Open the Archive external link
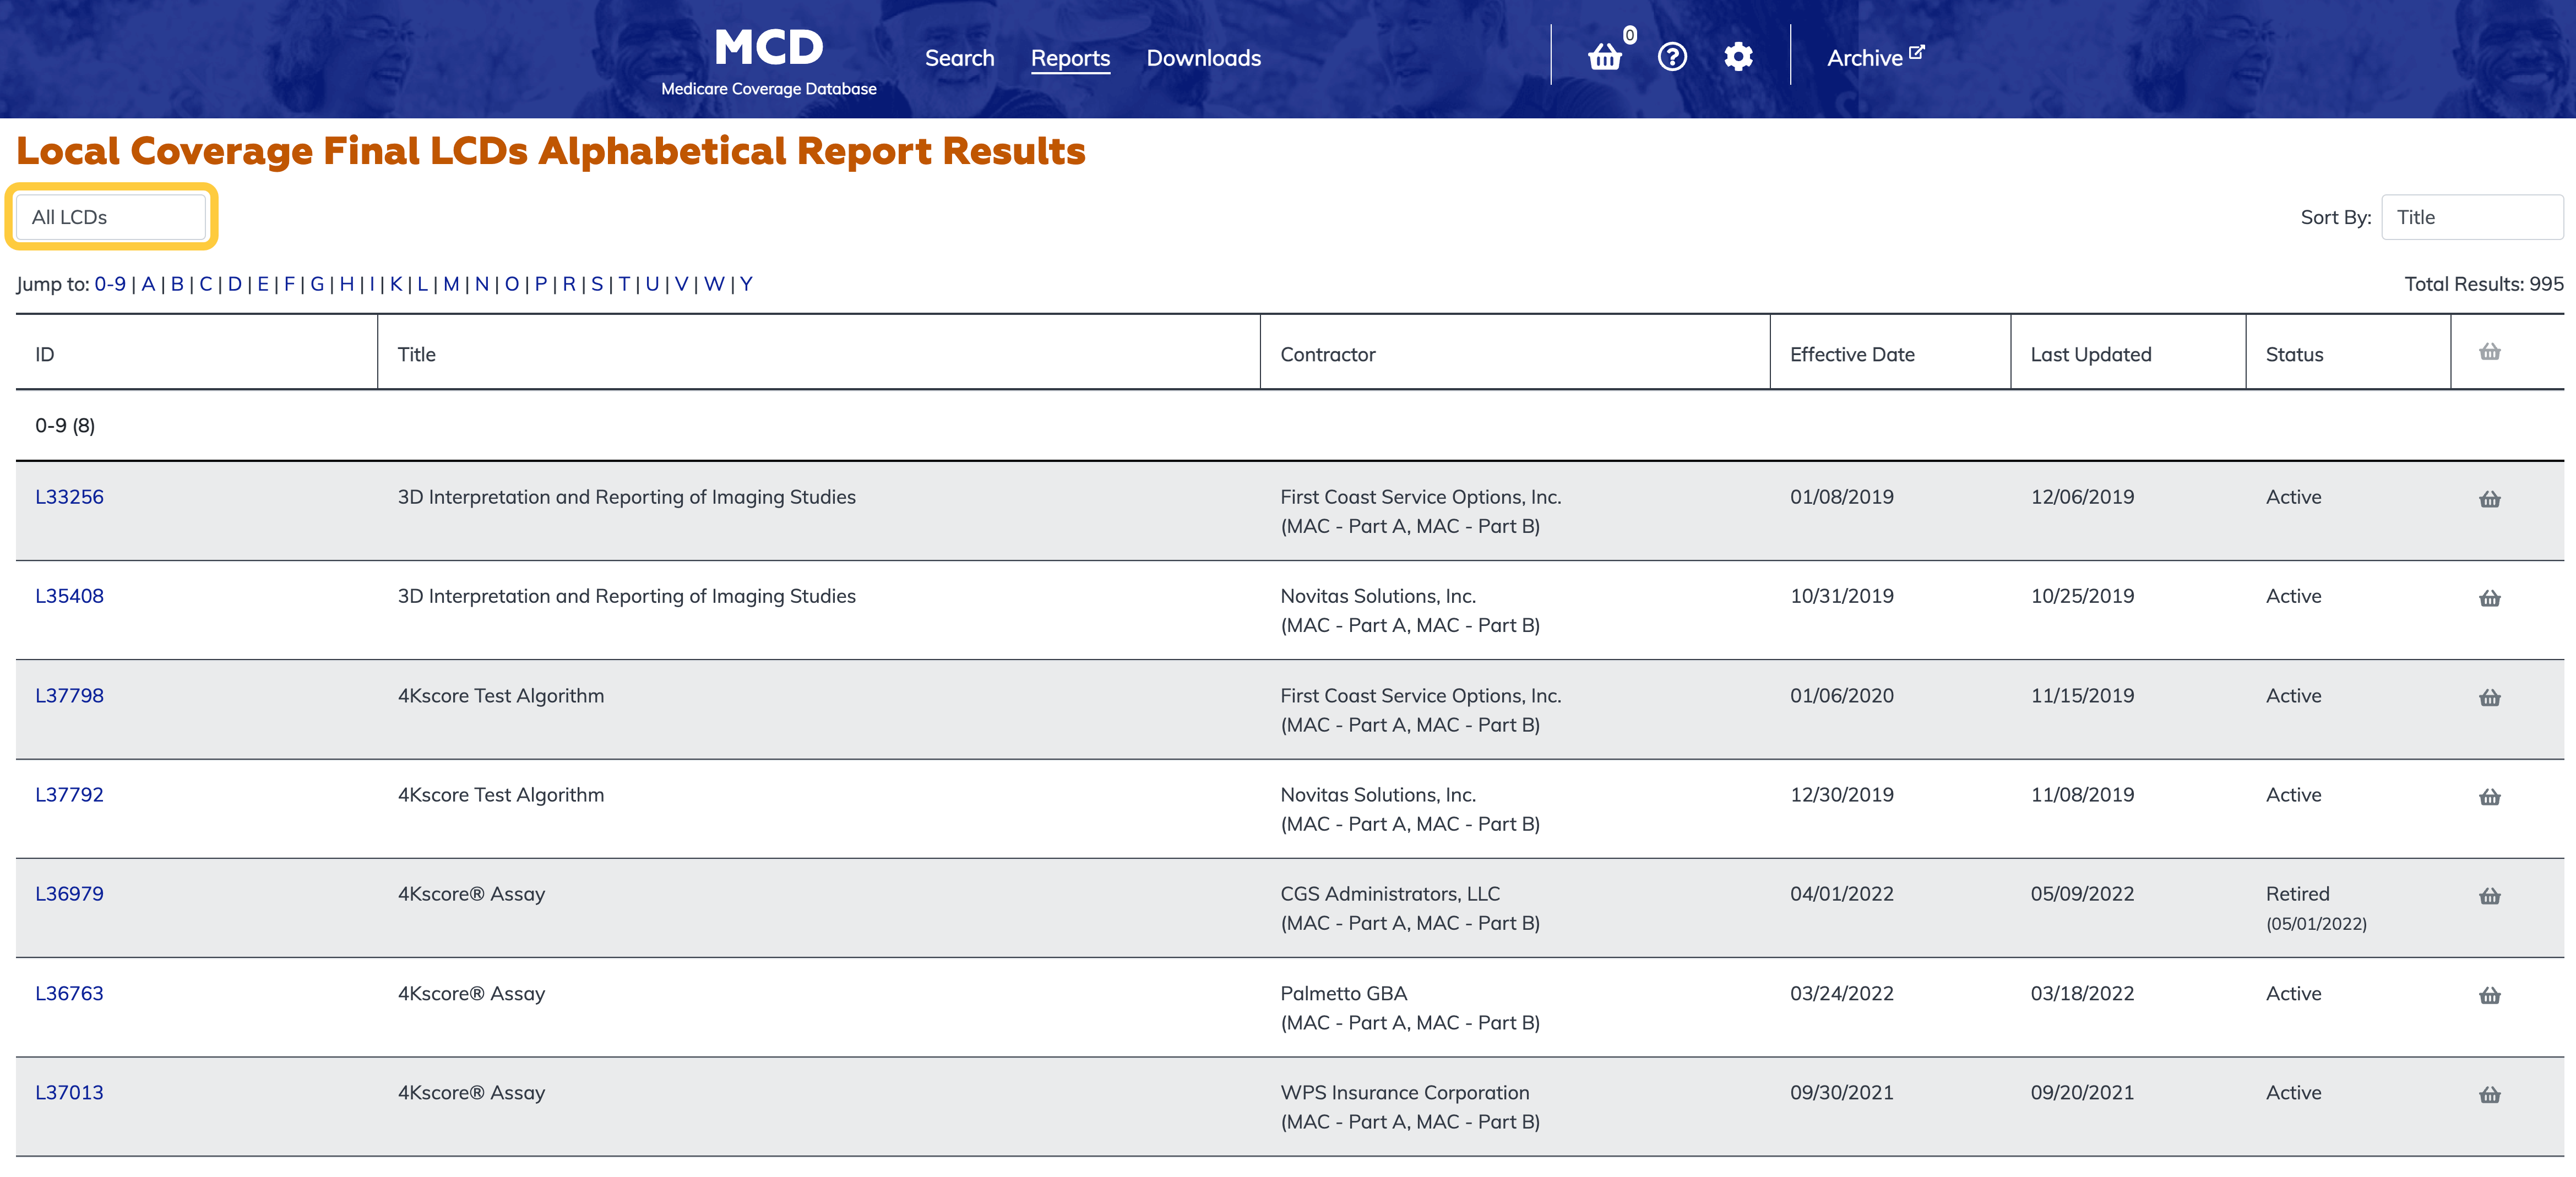The image size is (2576, 1177). [1874, 58]
